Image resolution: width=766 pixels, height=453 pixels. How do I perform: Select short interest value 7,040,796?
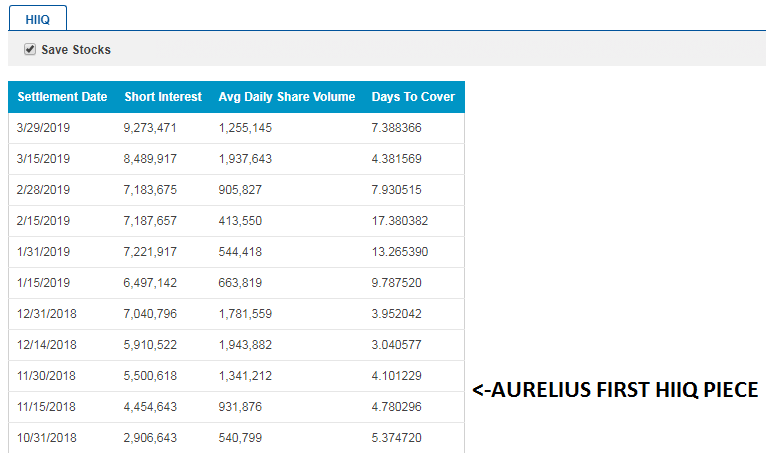[x=150, y=314]
